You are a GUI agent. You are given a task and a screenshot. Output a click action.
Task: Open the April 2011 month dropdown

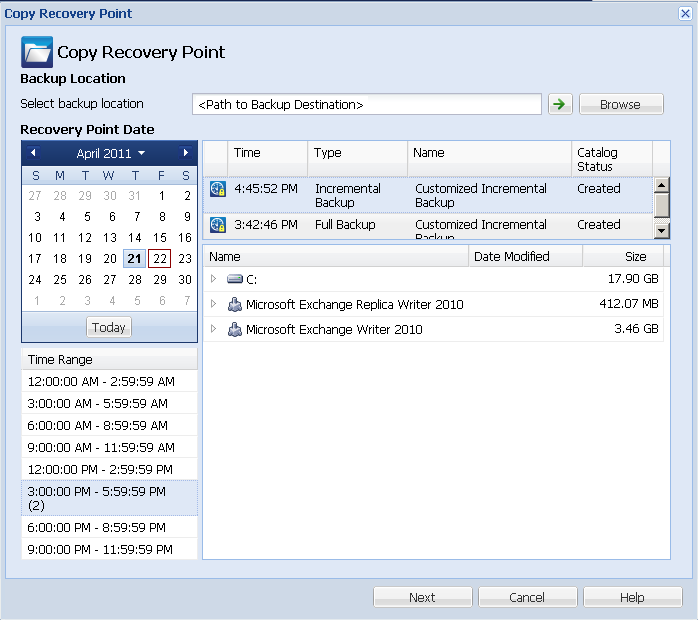(x=111, y=154)
